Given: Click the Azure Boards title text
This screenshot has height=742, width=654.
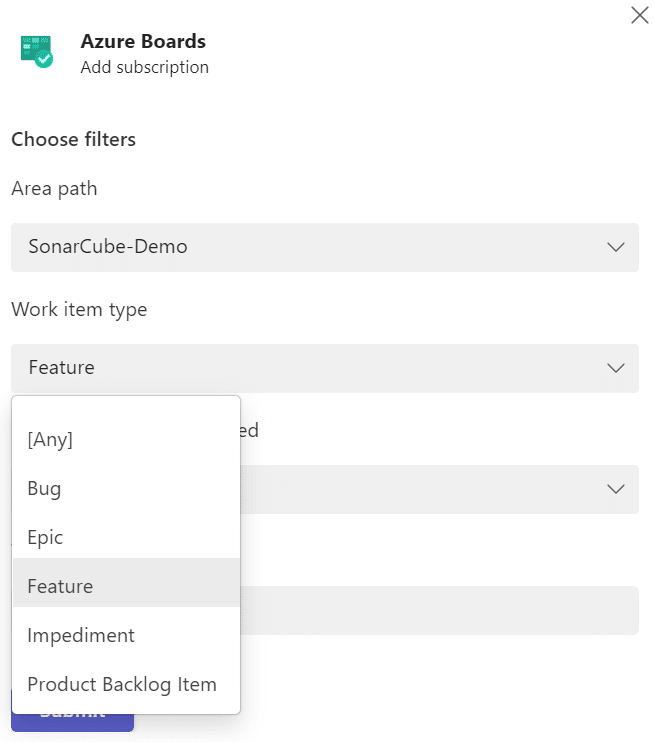Looking at the screenshot, I should tap(143, 42).
